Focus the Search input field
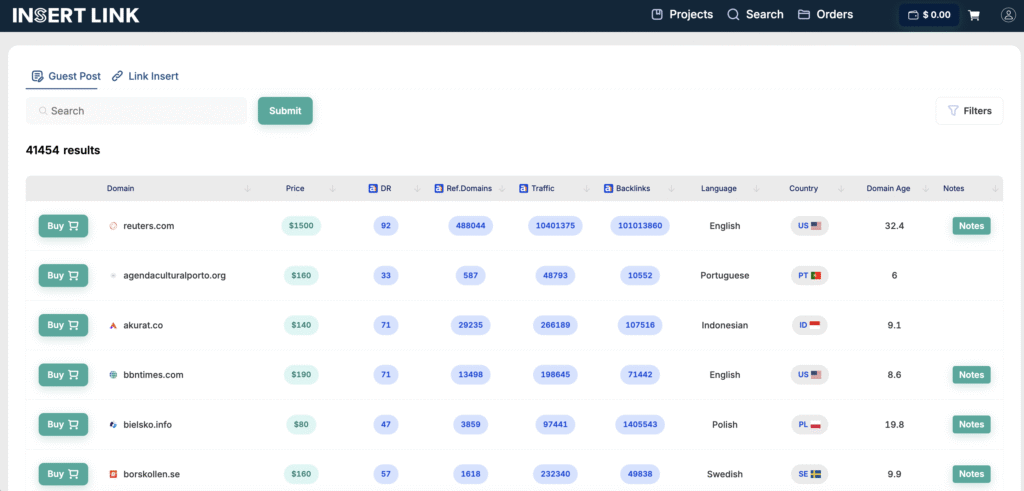1024x491 pixels. [136, 111]
